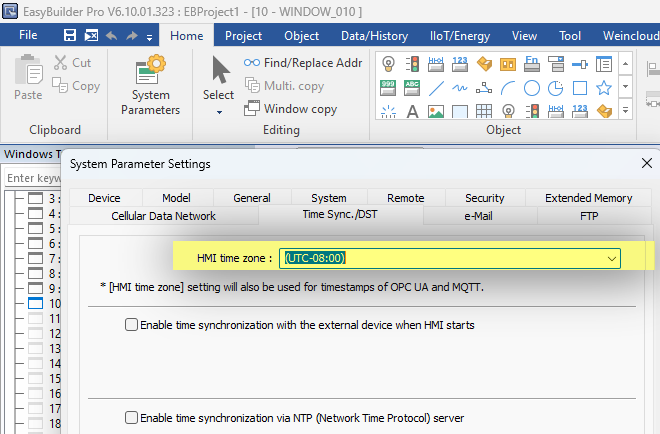Insert a Multi-State Switch (orange panel) object
Image resolution: width=660 pixels, height=434 pixels.
(x=508, y=64)
